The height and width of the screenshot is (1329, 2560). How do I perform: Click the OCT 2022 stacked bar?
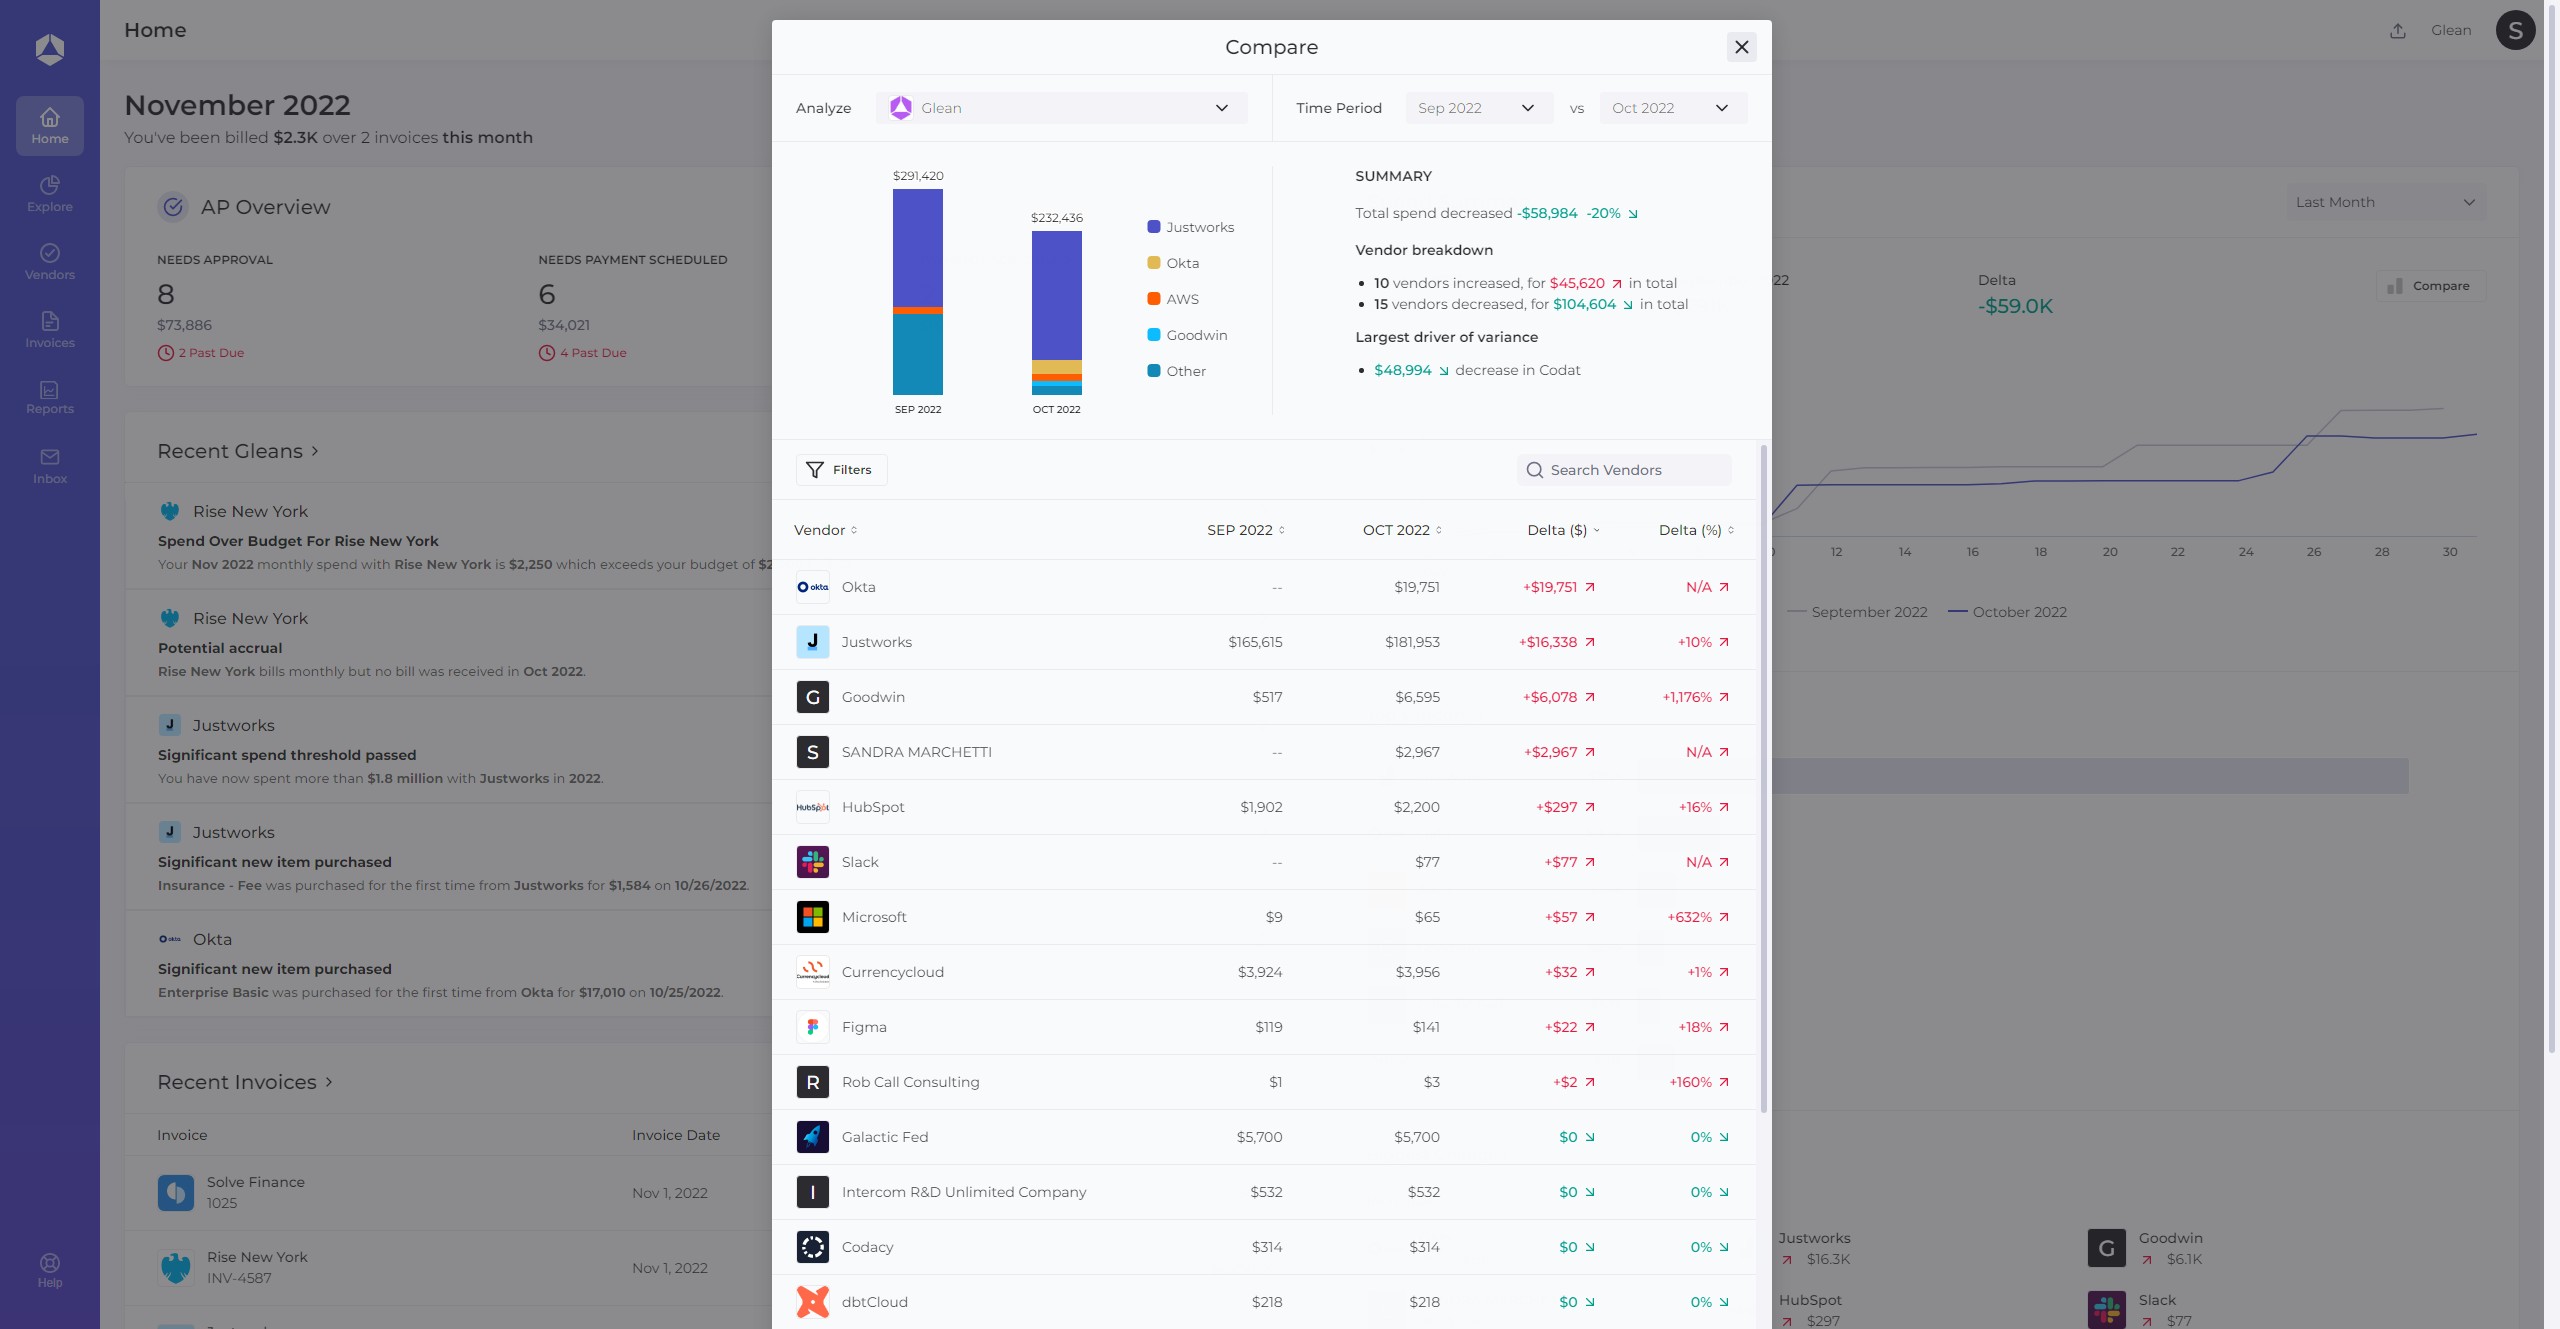[1056, 313]
